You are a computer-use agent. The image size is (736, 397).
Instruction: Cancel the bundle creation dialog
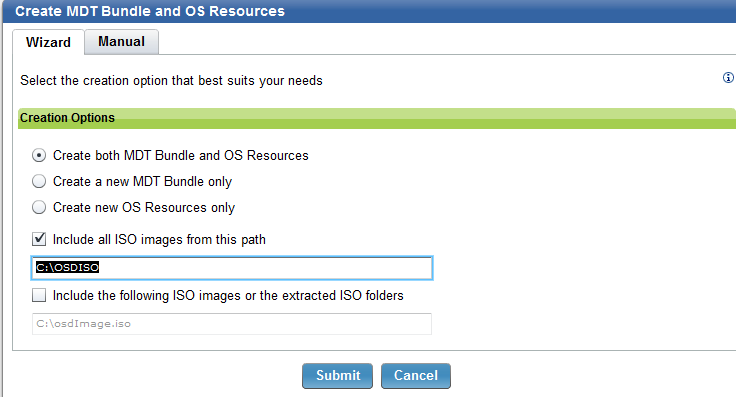click(x=416, y=375)
